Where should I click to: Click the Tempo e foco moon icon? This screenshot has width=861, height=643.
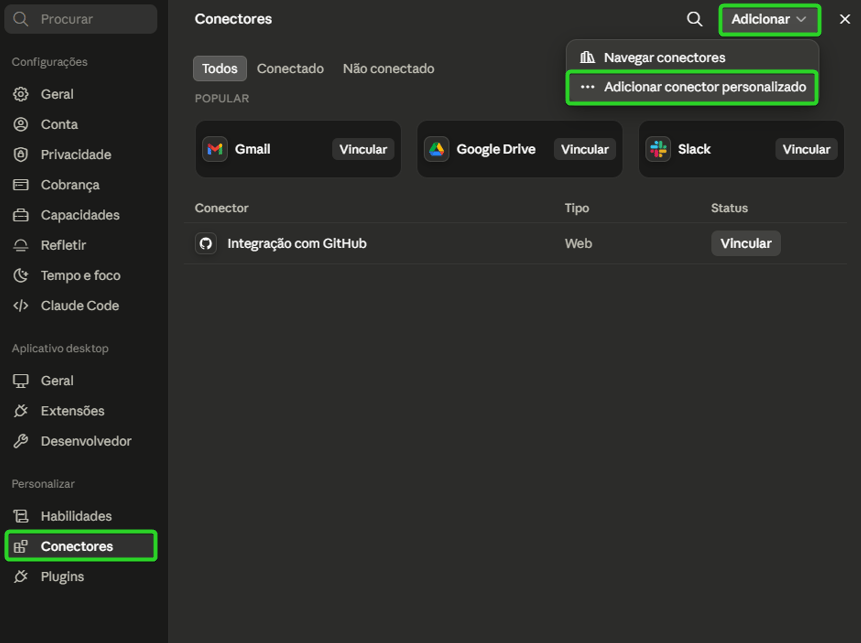click(x=21, y=275)
